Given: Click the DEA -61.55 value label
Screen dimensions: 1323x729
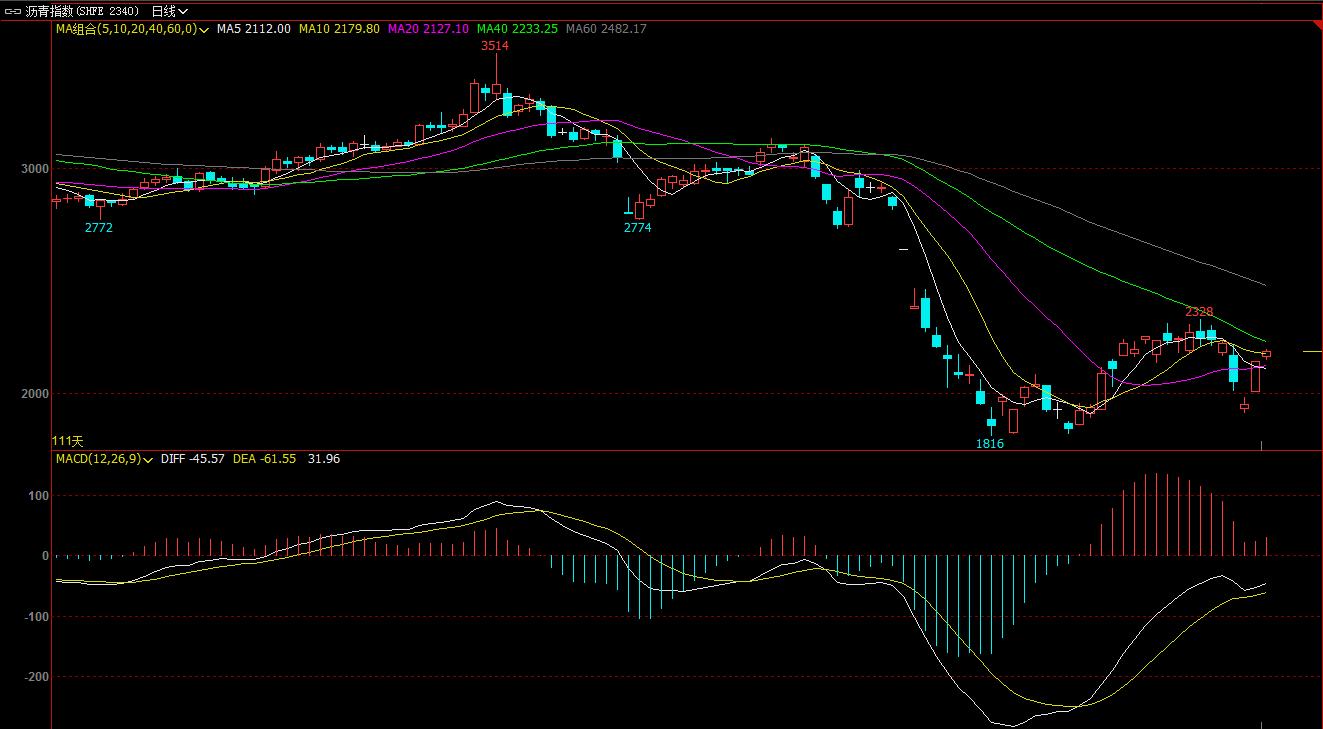Looking at the screenshot, I should tap(264, 459).
